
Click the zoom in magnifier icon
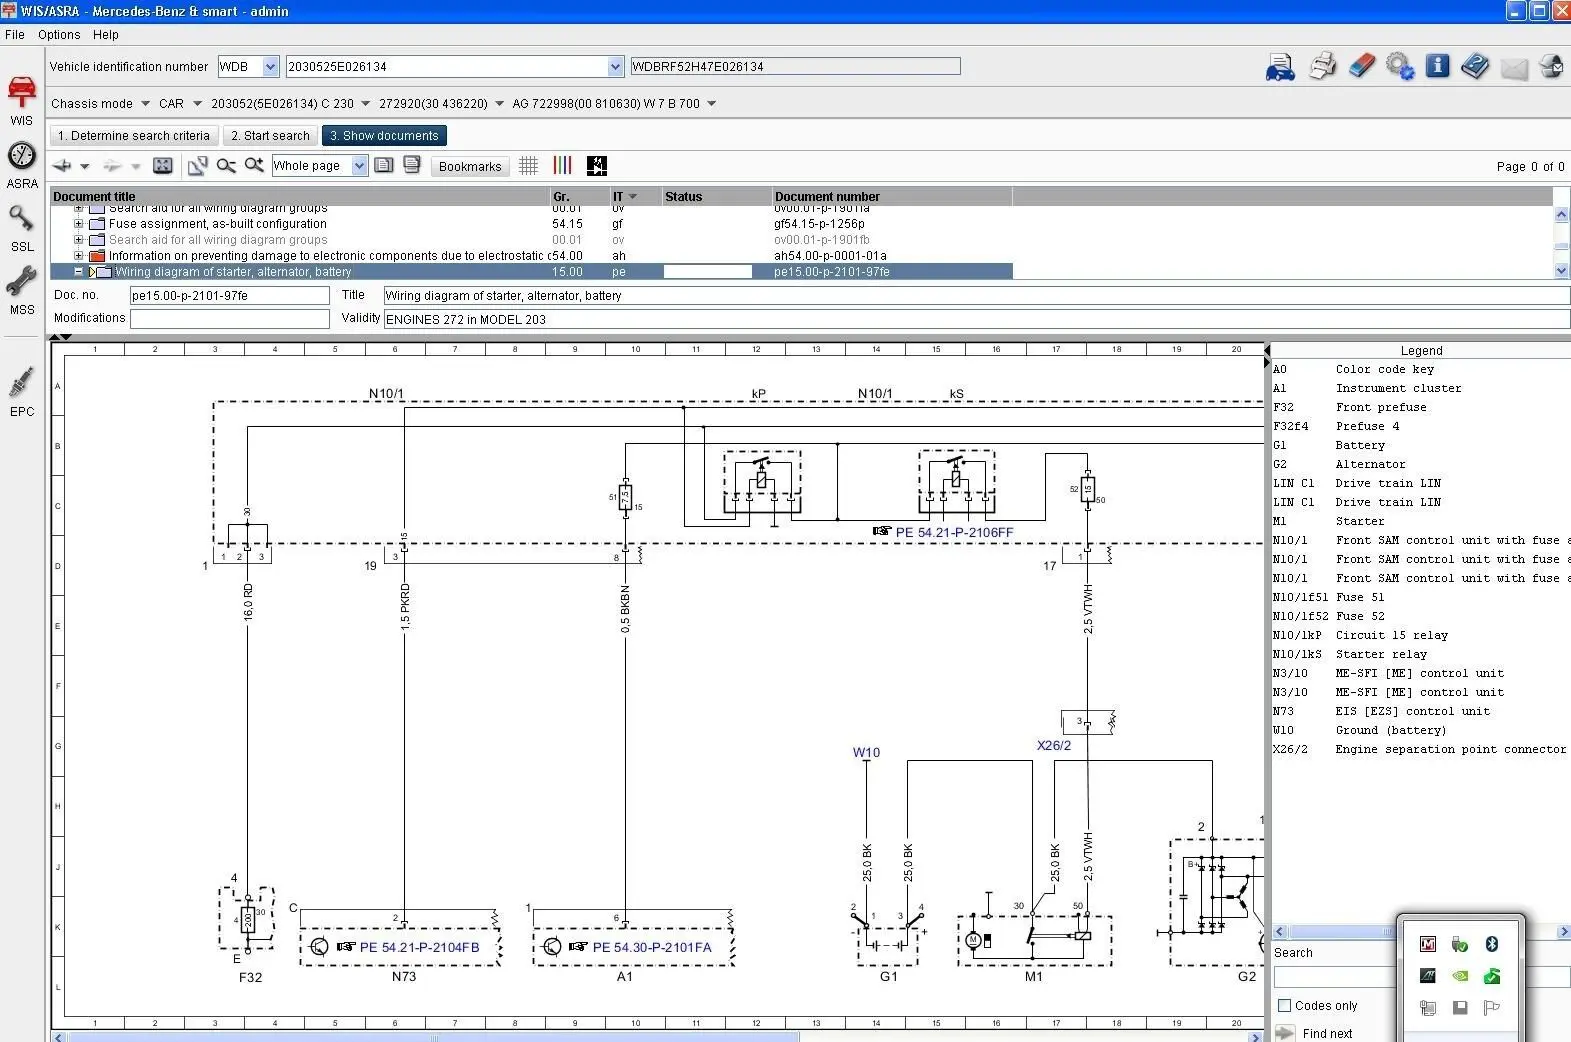(x=254, y=166)
